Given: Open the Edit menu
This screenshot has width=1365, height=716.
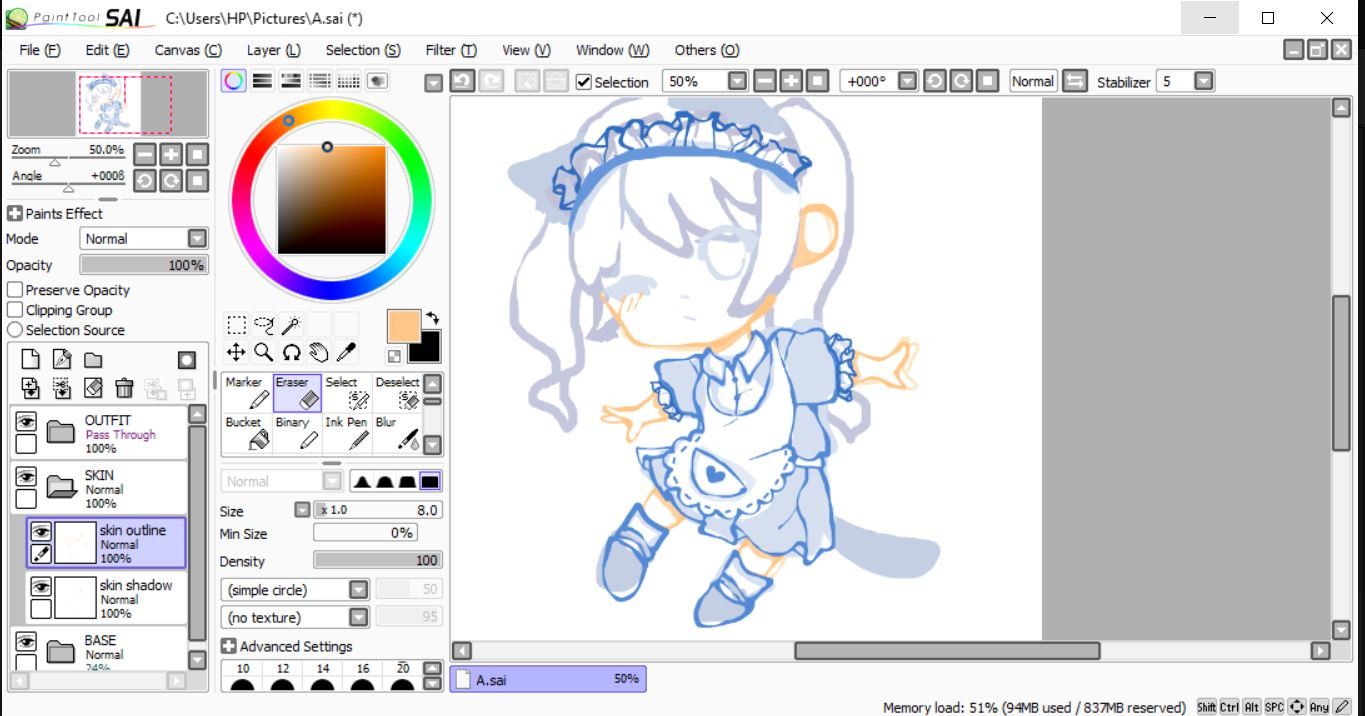Looking at the screenshot, I should [107, 50].
